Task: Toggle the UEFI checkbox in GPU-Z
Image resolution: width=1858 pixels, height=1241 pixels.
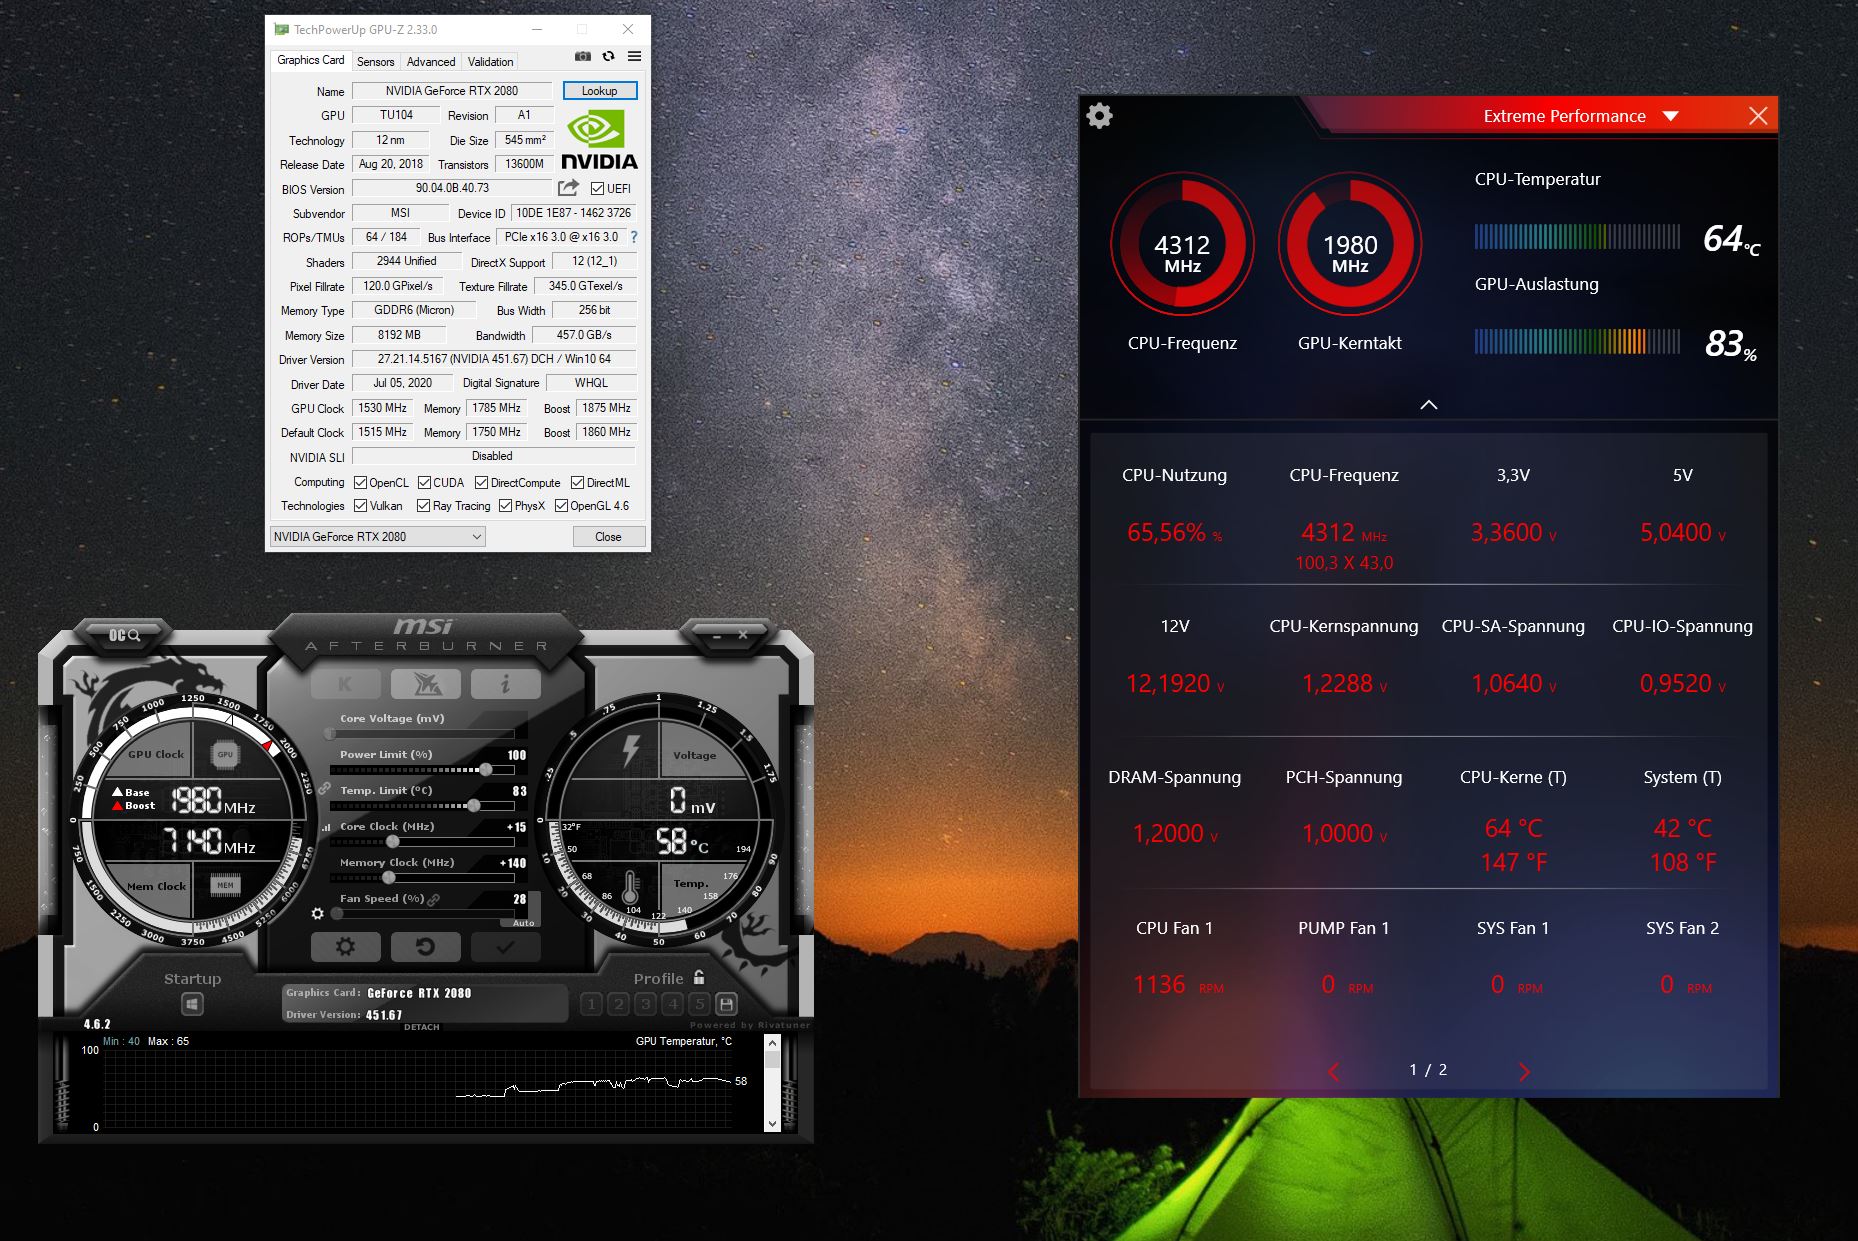Action: point(597,189)
